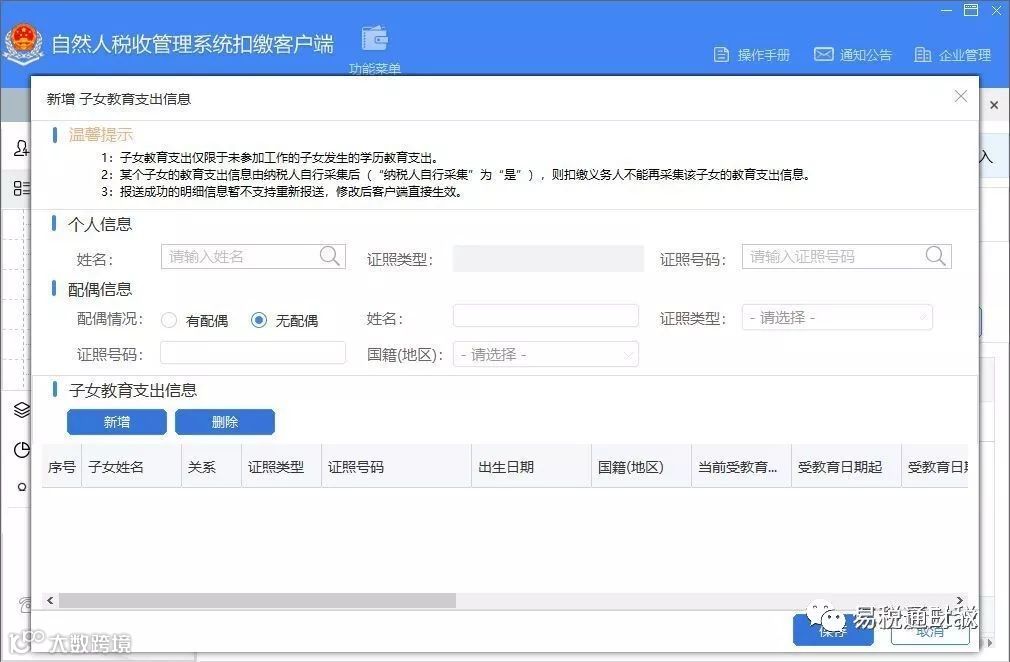
Task: Click the 国籍(地区) table column header
Action: tap(642, 466)
